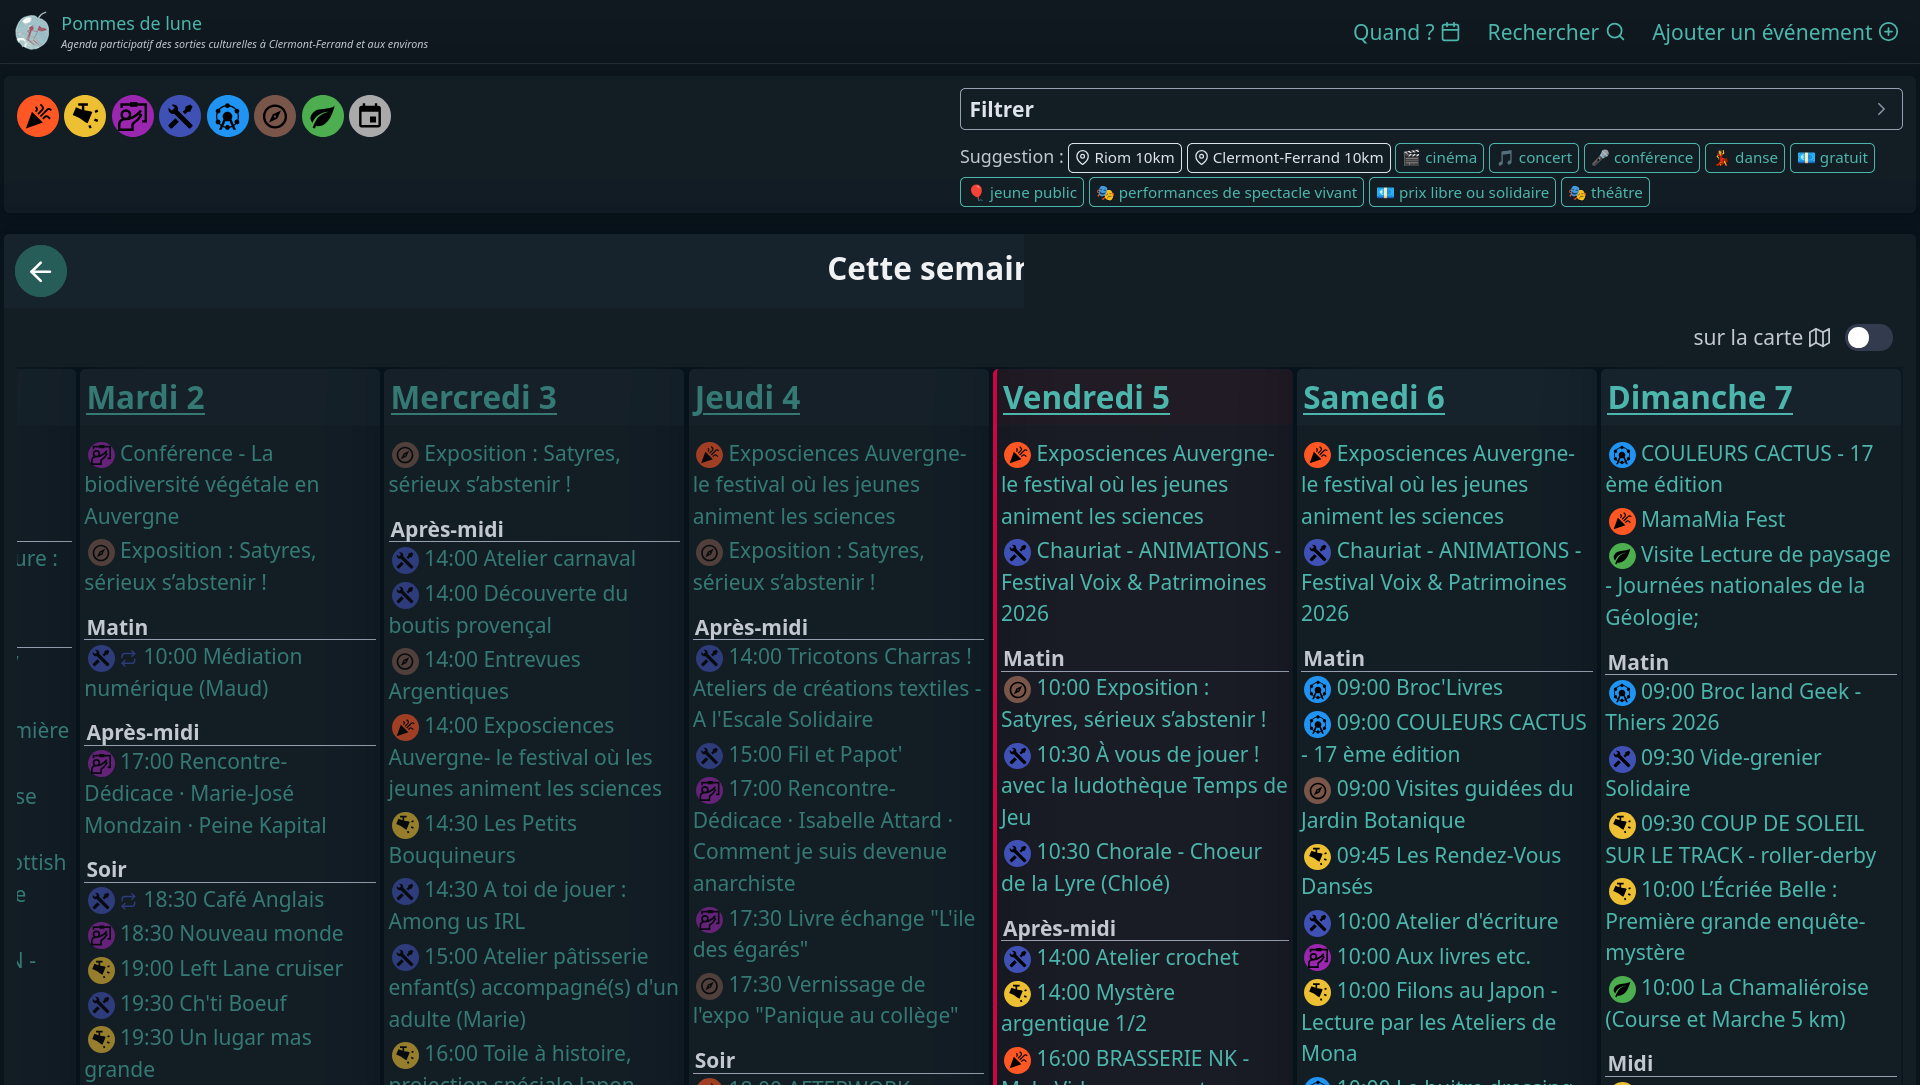Viewport: 1920px width, 1085px height.
Task: Open 19:30 Ch'ti Boeuf event
Action: tap(188, 1004)
